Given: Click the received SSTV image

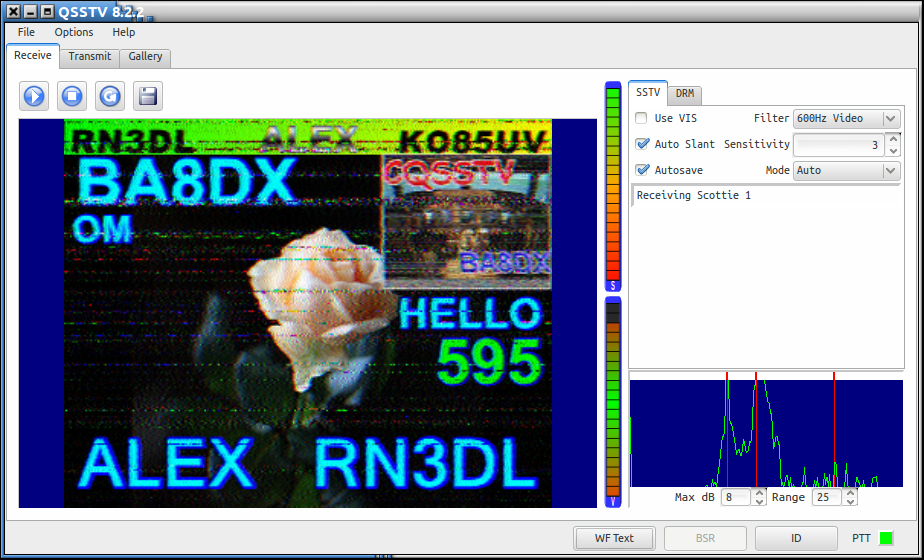Looking at the screenshot, I should 308,313.
